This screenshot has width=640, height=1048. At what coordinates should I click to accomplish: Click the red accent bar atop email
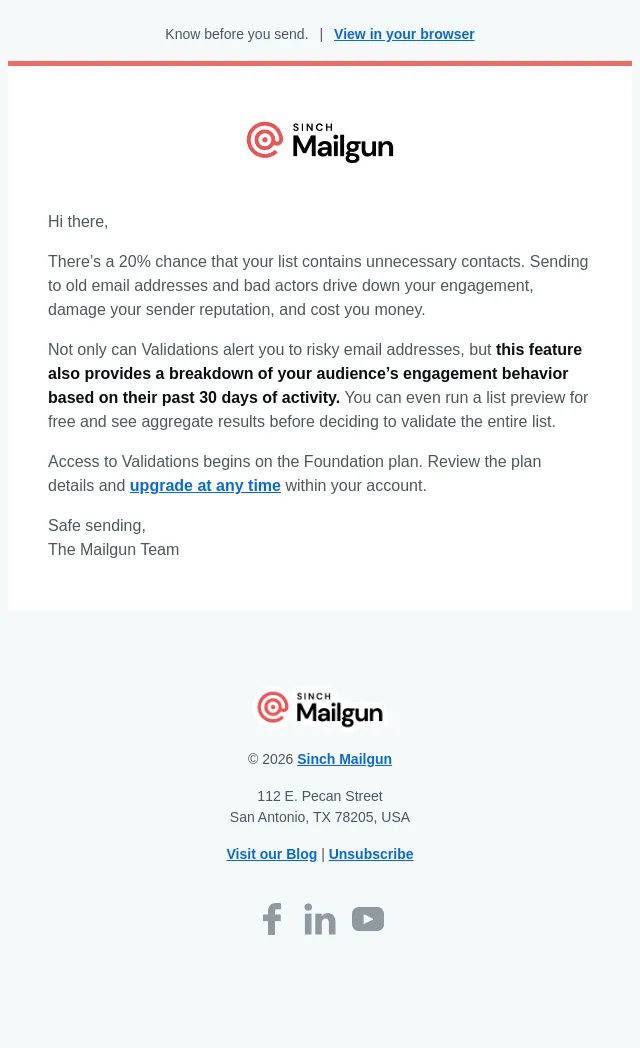coord(320,63)
